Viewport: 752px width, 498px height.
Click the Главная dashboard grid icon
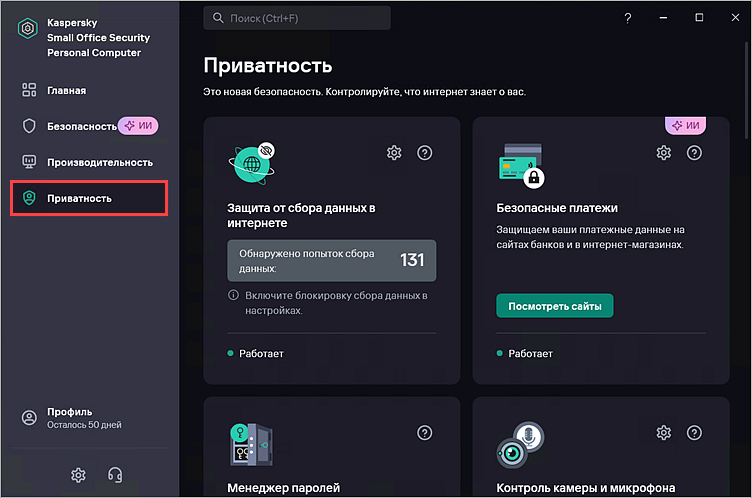click(x=29, y=90)
